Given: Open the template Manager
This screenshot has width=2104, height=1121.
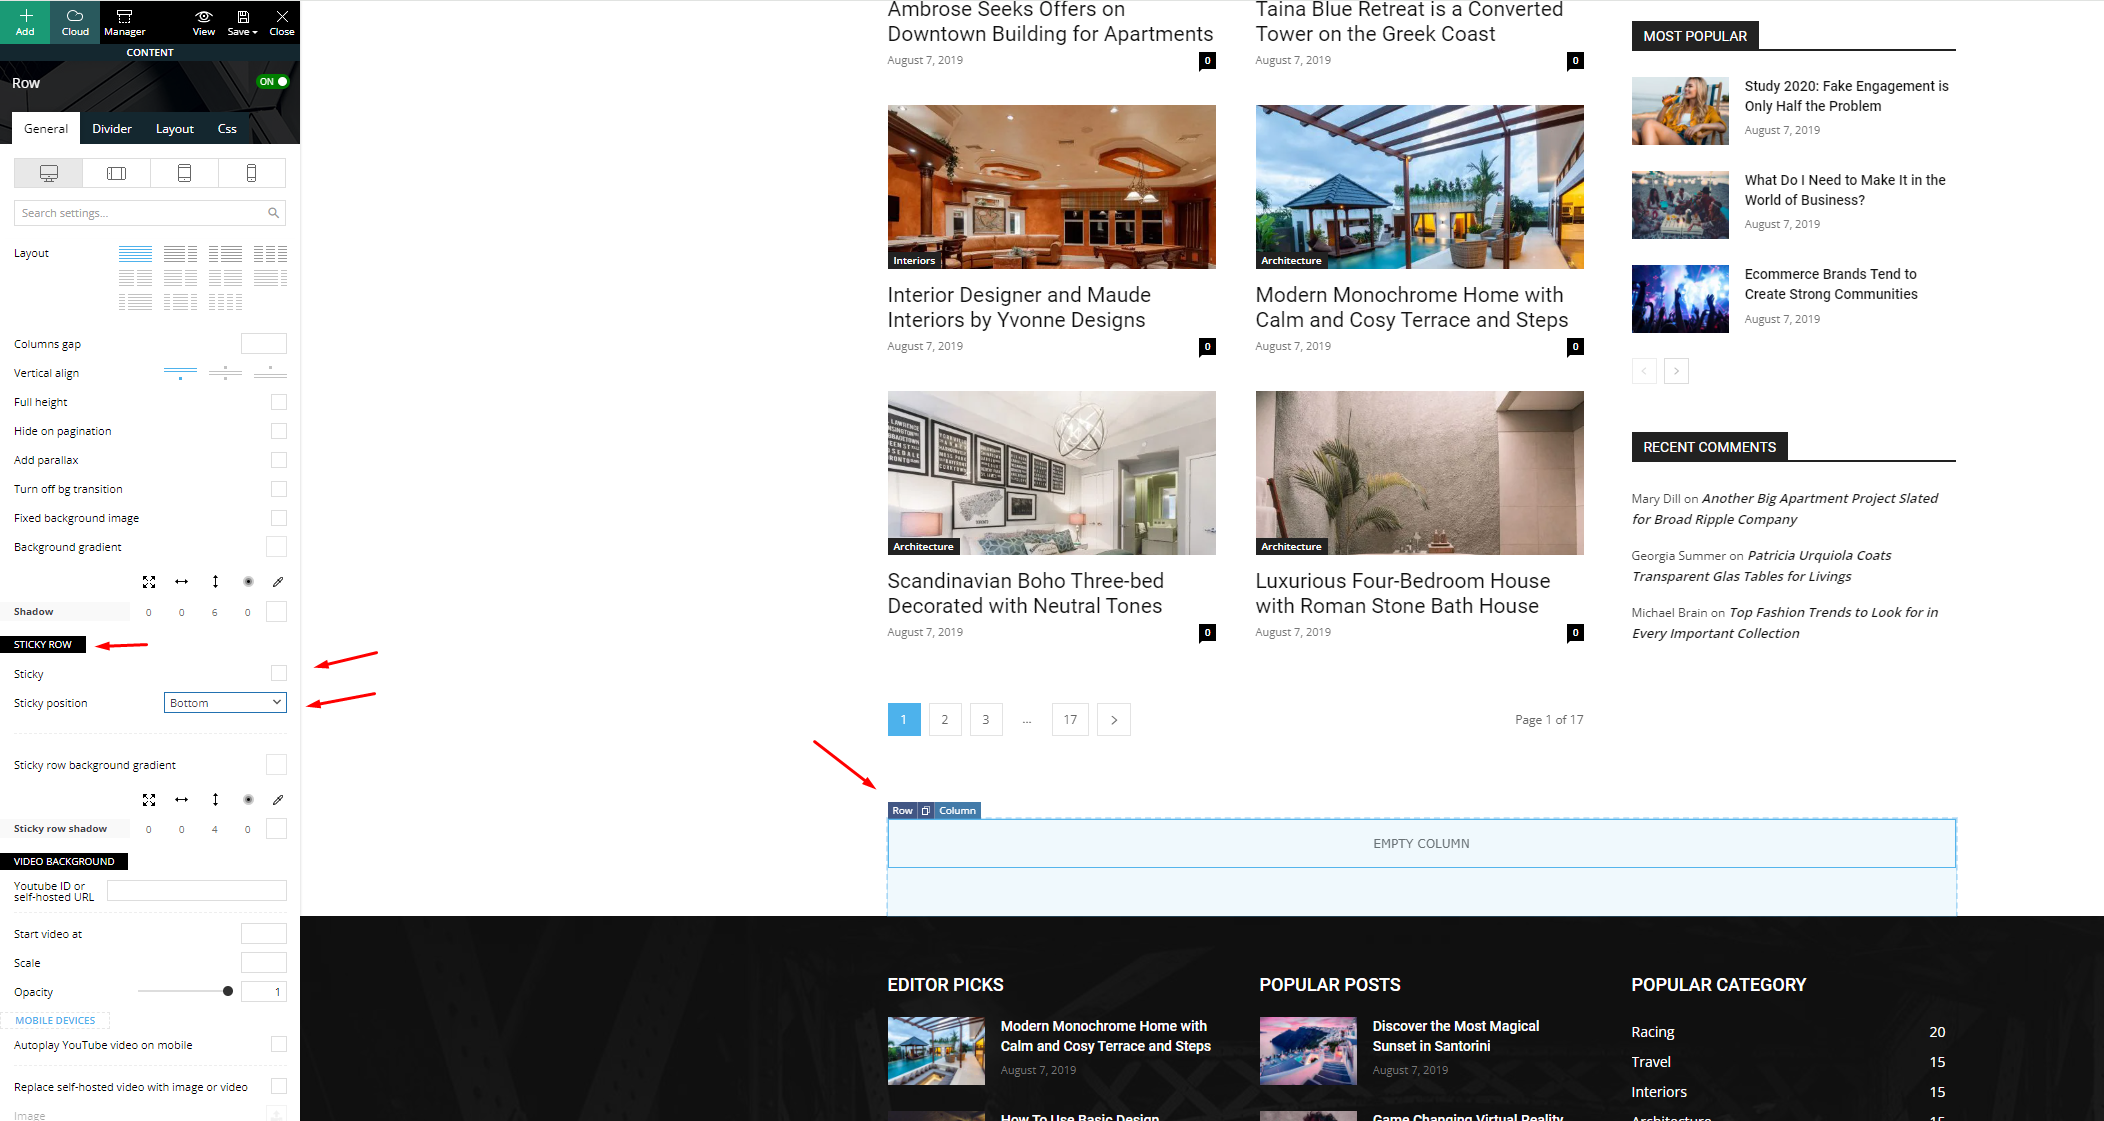Looking at the screenshot, I should [125, 21].
